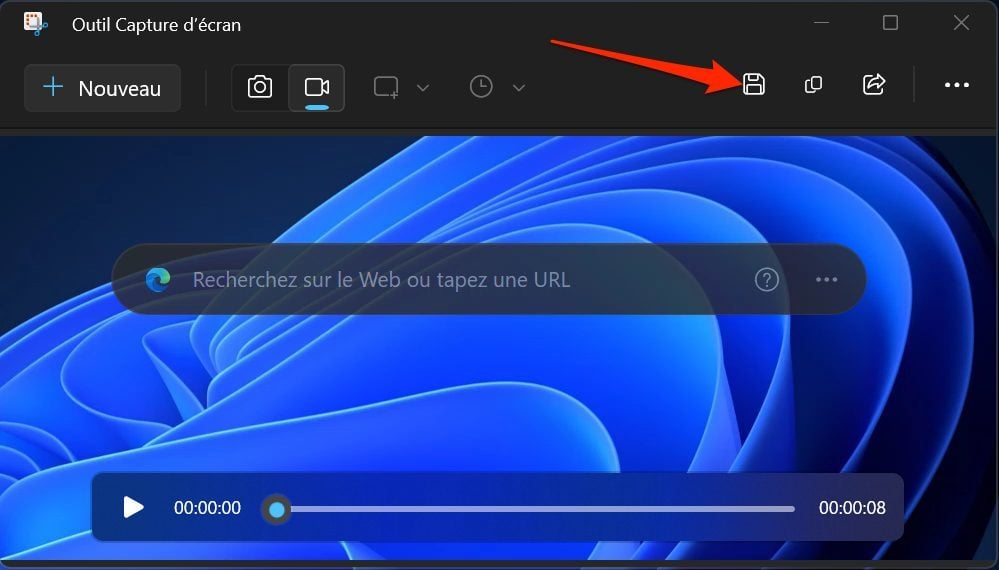The height and width of the screenshot is (570, 999).
Task: Expand the capture shape dropdown chevron
Action: [422, 88]
